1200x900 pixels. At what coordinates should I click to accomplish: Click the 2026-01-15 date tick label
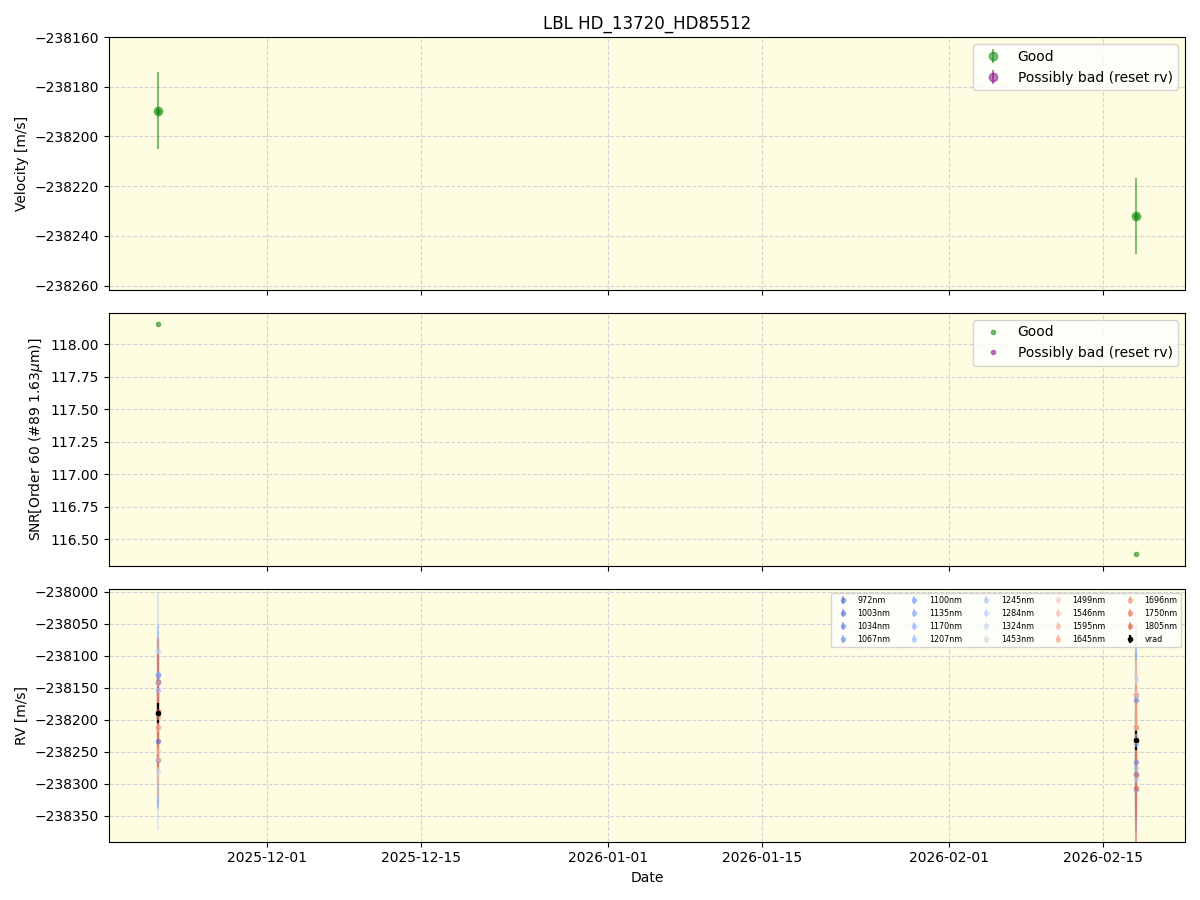pos(762,857)
